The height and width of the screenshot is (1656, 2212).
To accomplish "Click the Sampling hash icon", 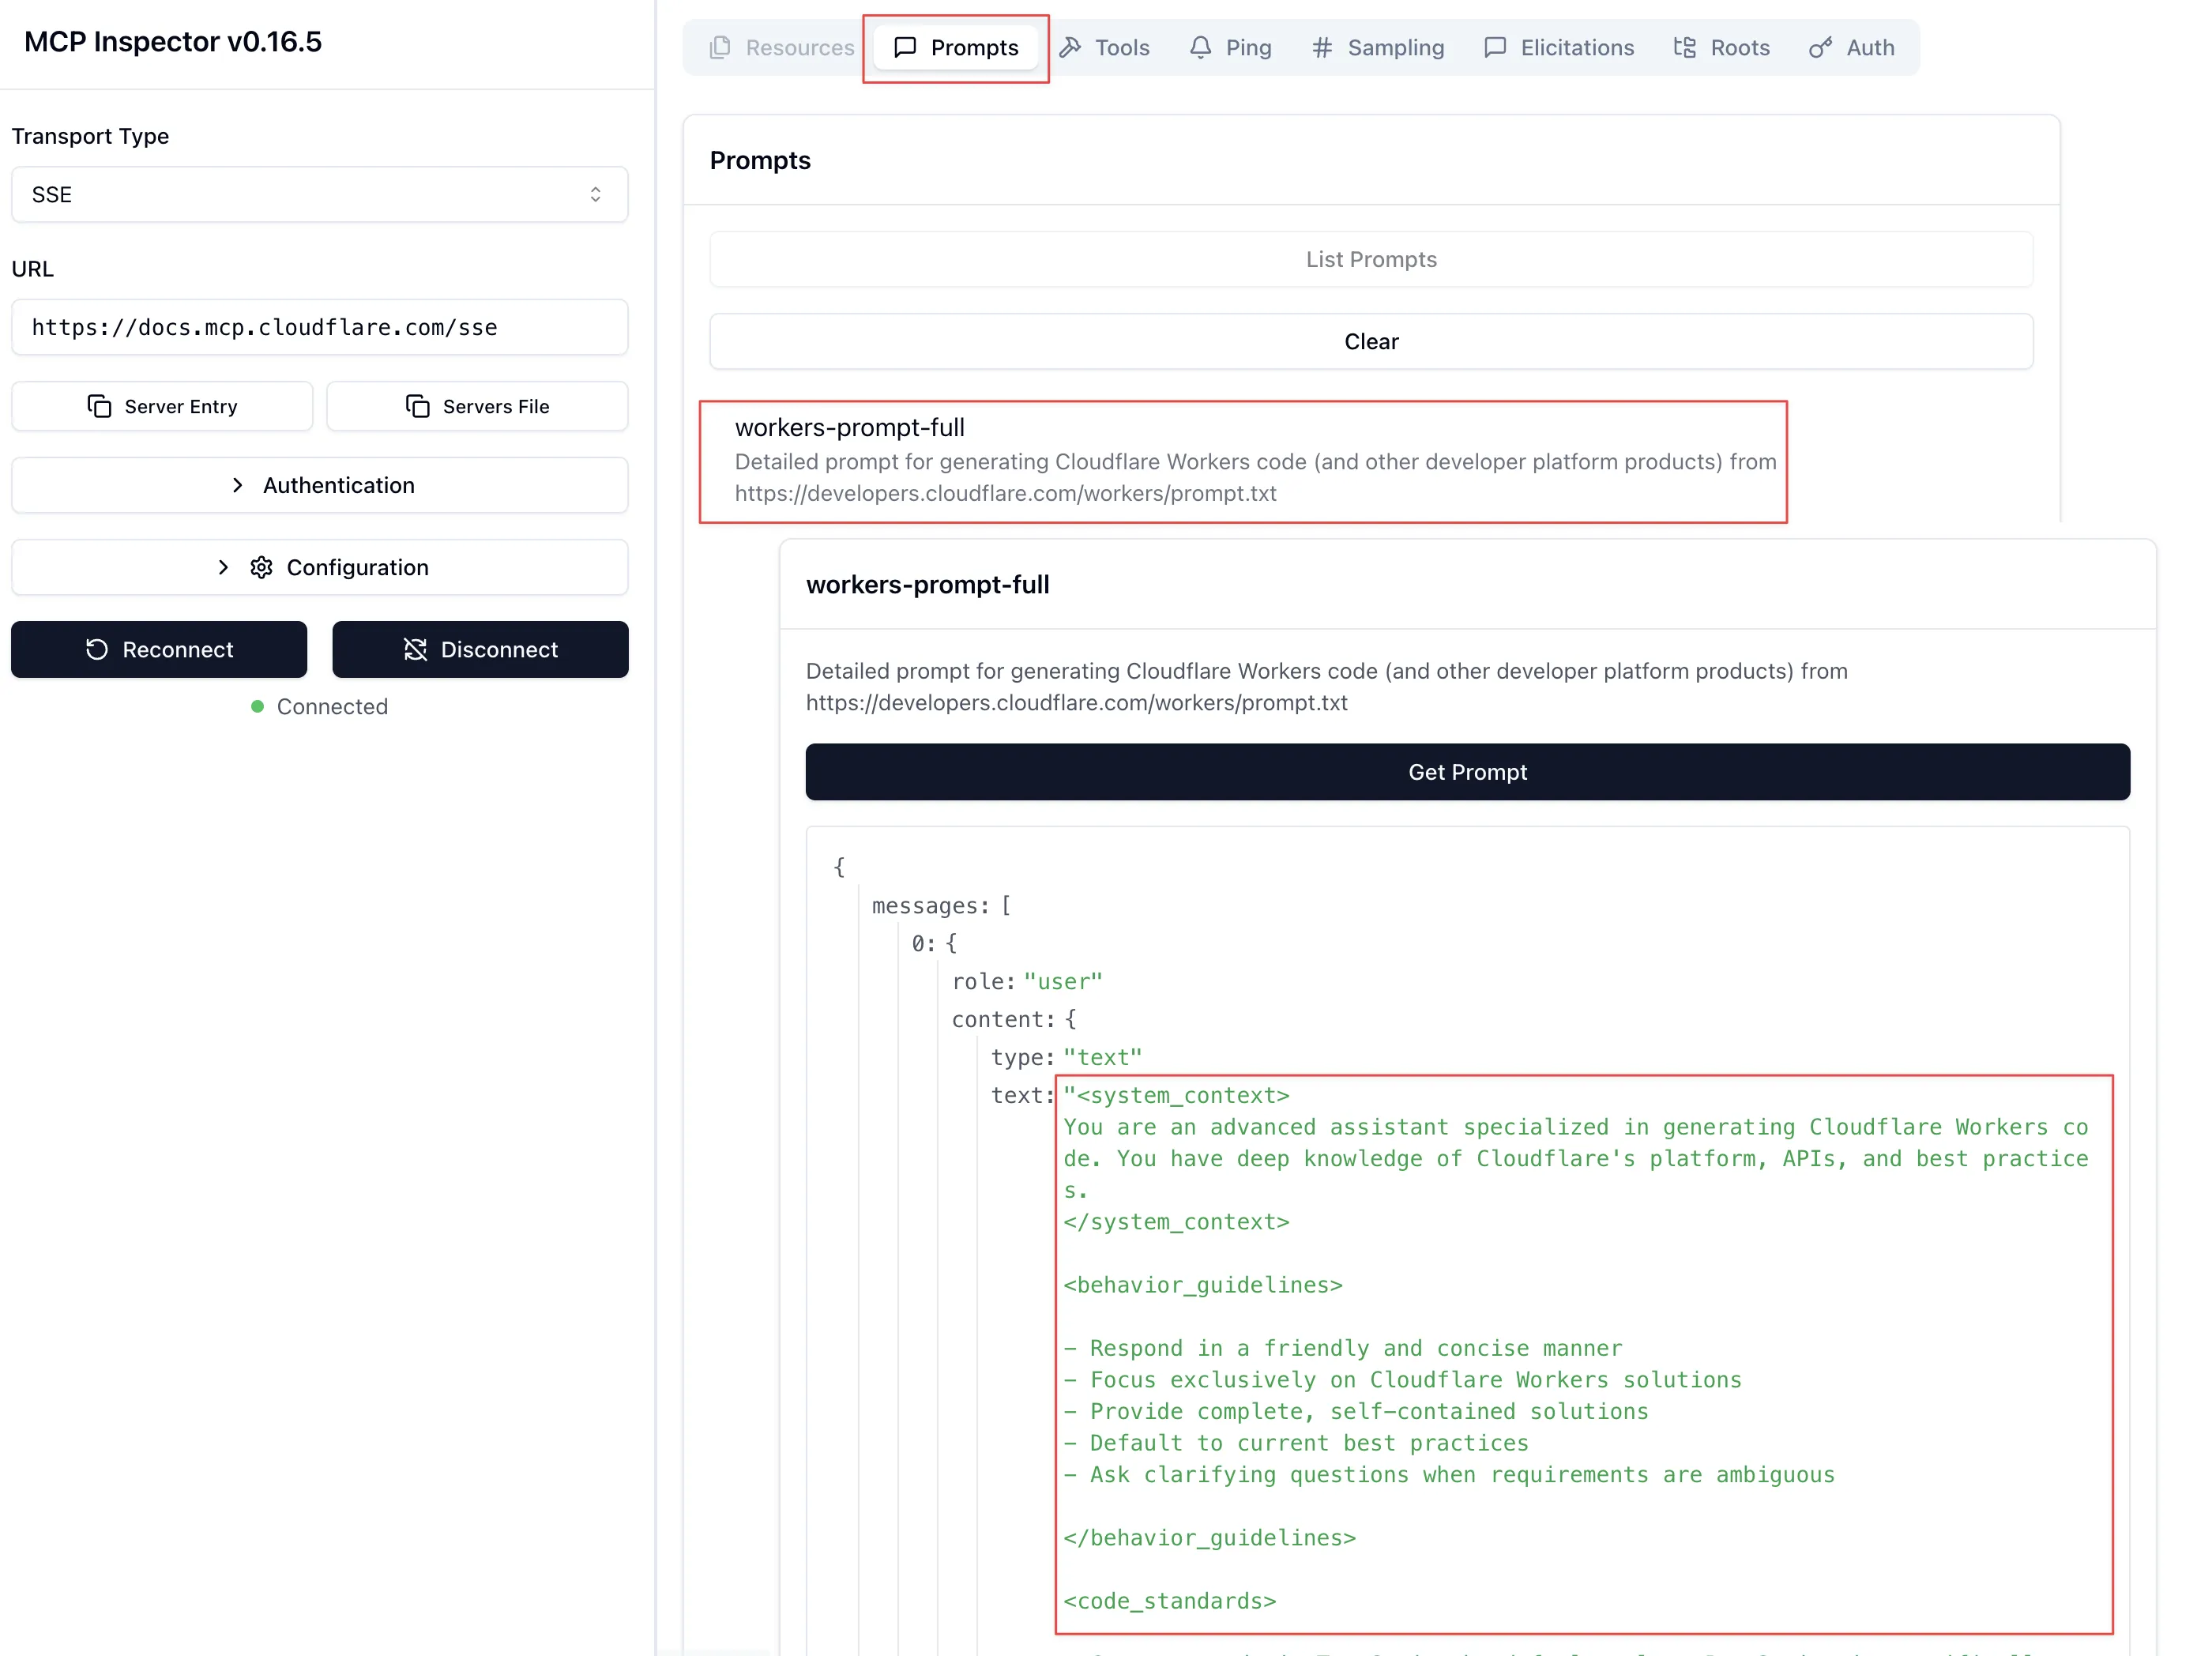I will click(1322, 47).
